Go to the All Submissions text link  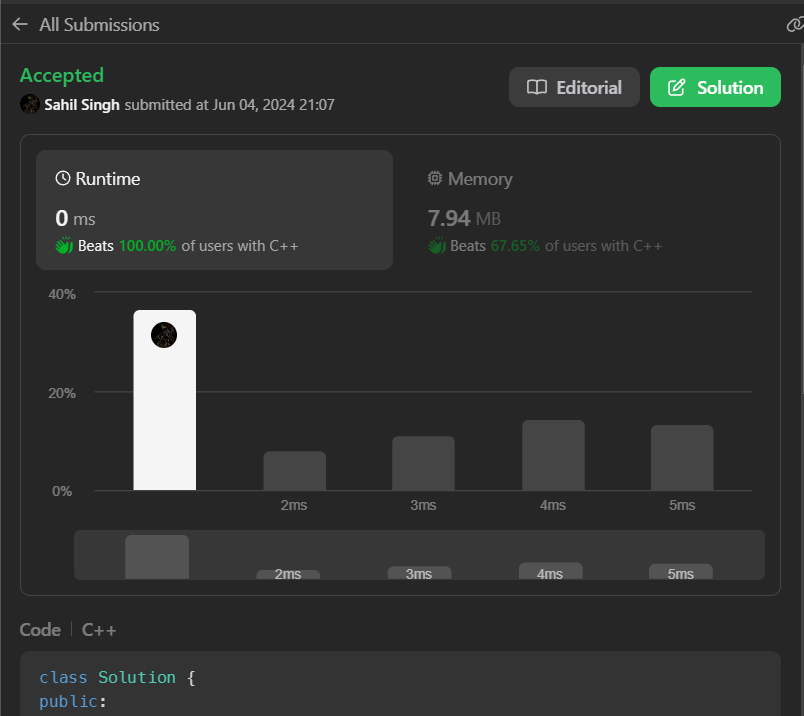click(99, 25)
